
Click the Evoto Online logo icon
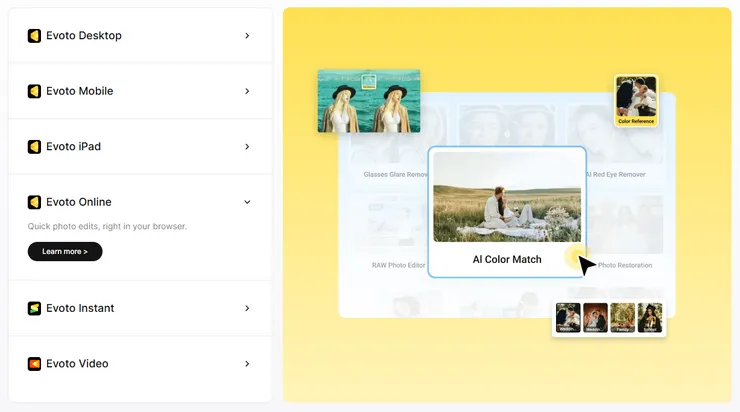pyautogui.click(x=34, y=202)
